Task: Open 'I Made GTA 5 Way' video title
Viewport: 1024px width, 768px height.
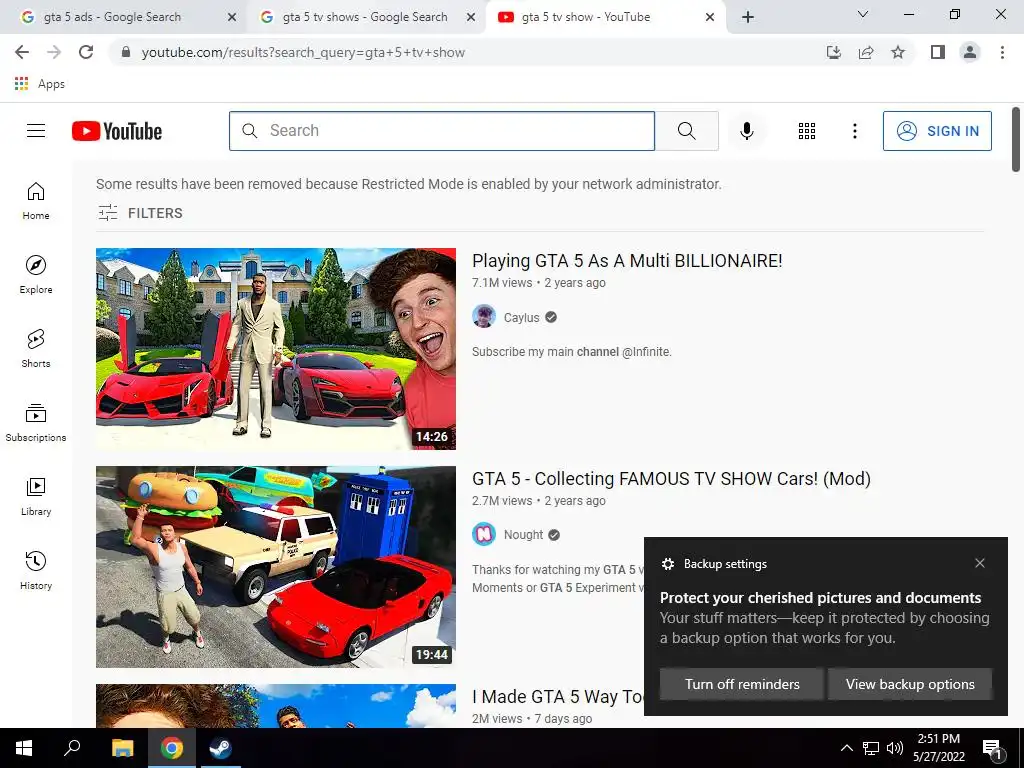Action: pos(558,697)
